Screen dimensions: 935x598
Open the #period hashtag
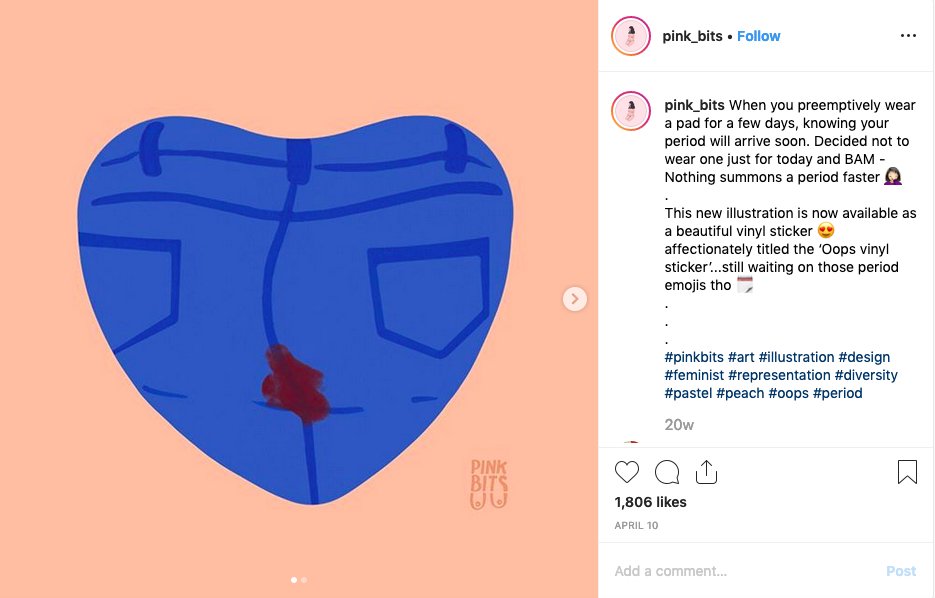pyautogui.click(x=837, y=393)
